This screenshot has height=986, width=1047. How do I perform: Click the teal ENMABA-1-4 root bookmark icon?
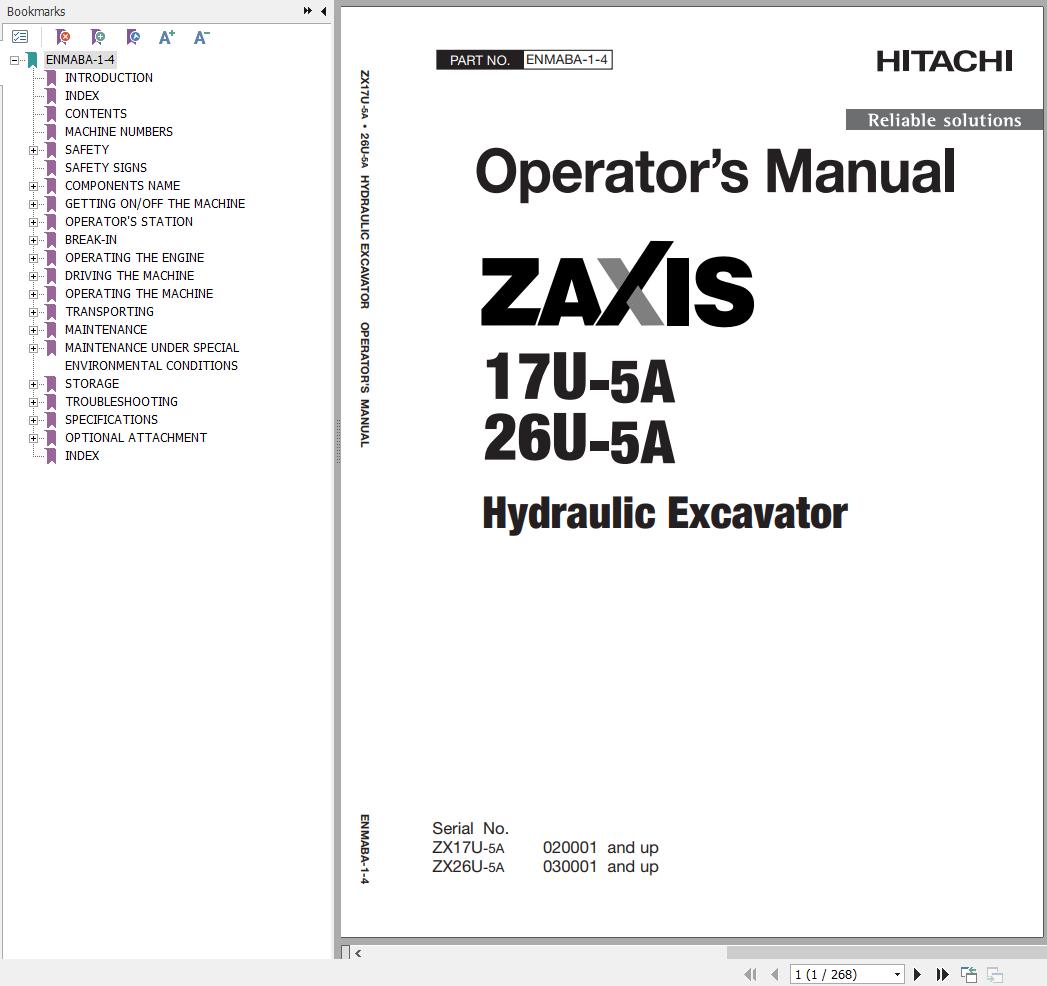pyautogui.click(x=32, y=60)
